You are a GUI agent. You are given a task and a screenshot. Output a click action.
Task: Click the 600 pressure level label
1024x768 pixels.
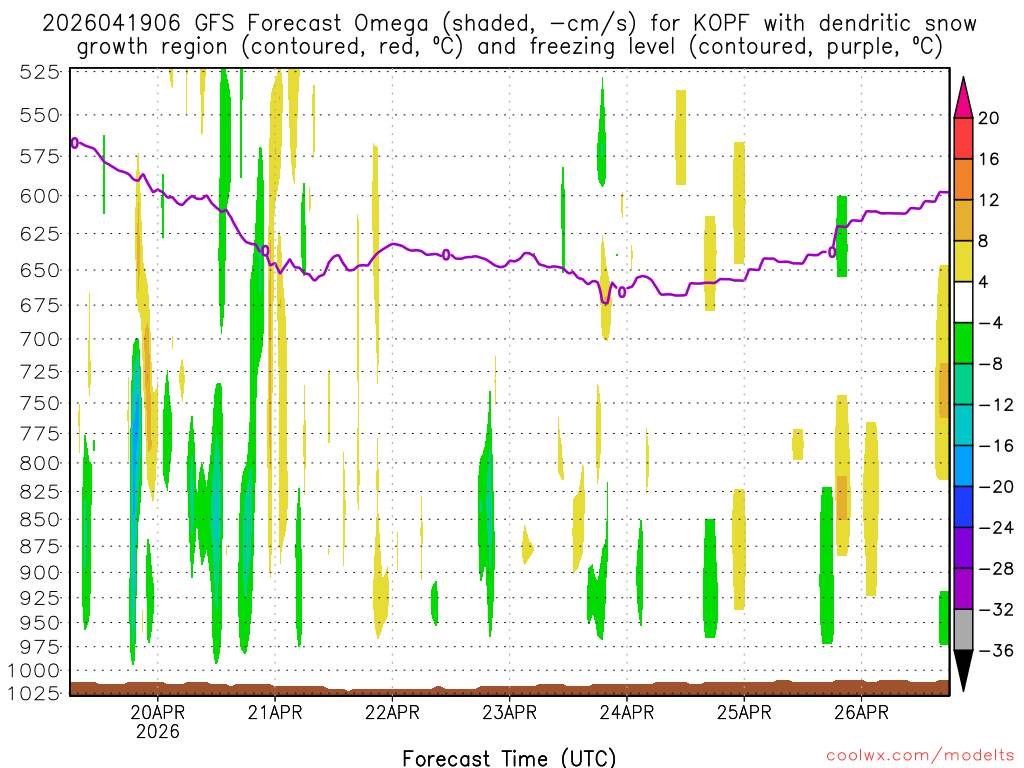[40, 196]
